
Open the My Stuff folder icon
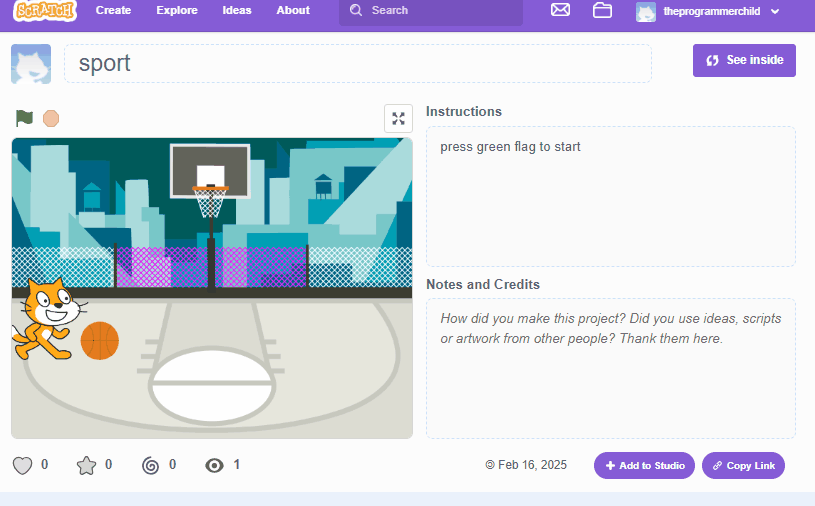click(x=602, y=10)
